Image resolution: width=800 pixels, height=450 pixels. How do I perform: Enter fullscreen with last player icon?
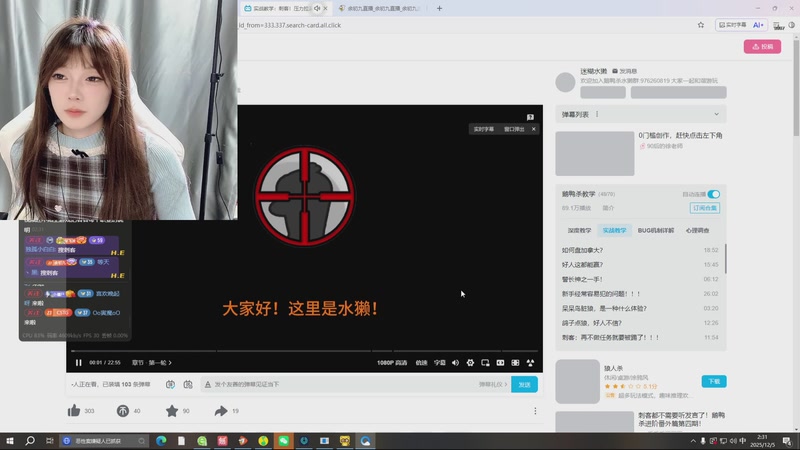530,363
